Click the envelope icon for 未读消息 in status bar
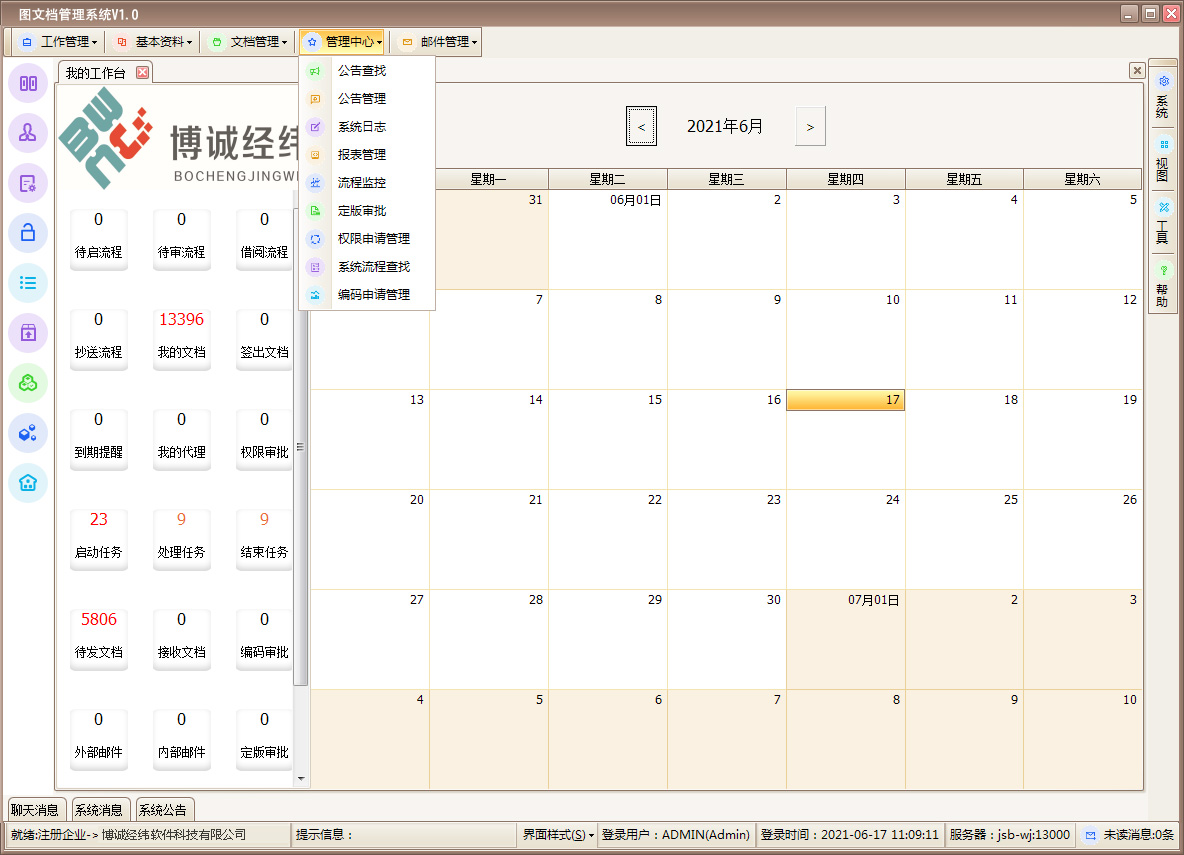 tap(1091, 835)
